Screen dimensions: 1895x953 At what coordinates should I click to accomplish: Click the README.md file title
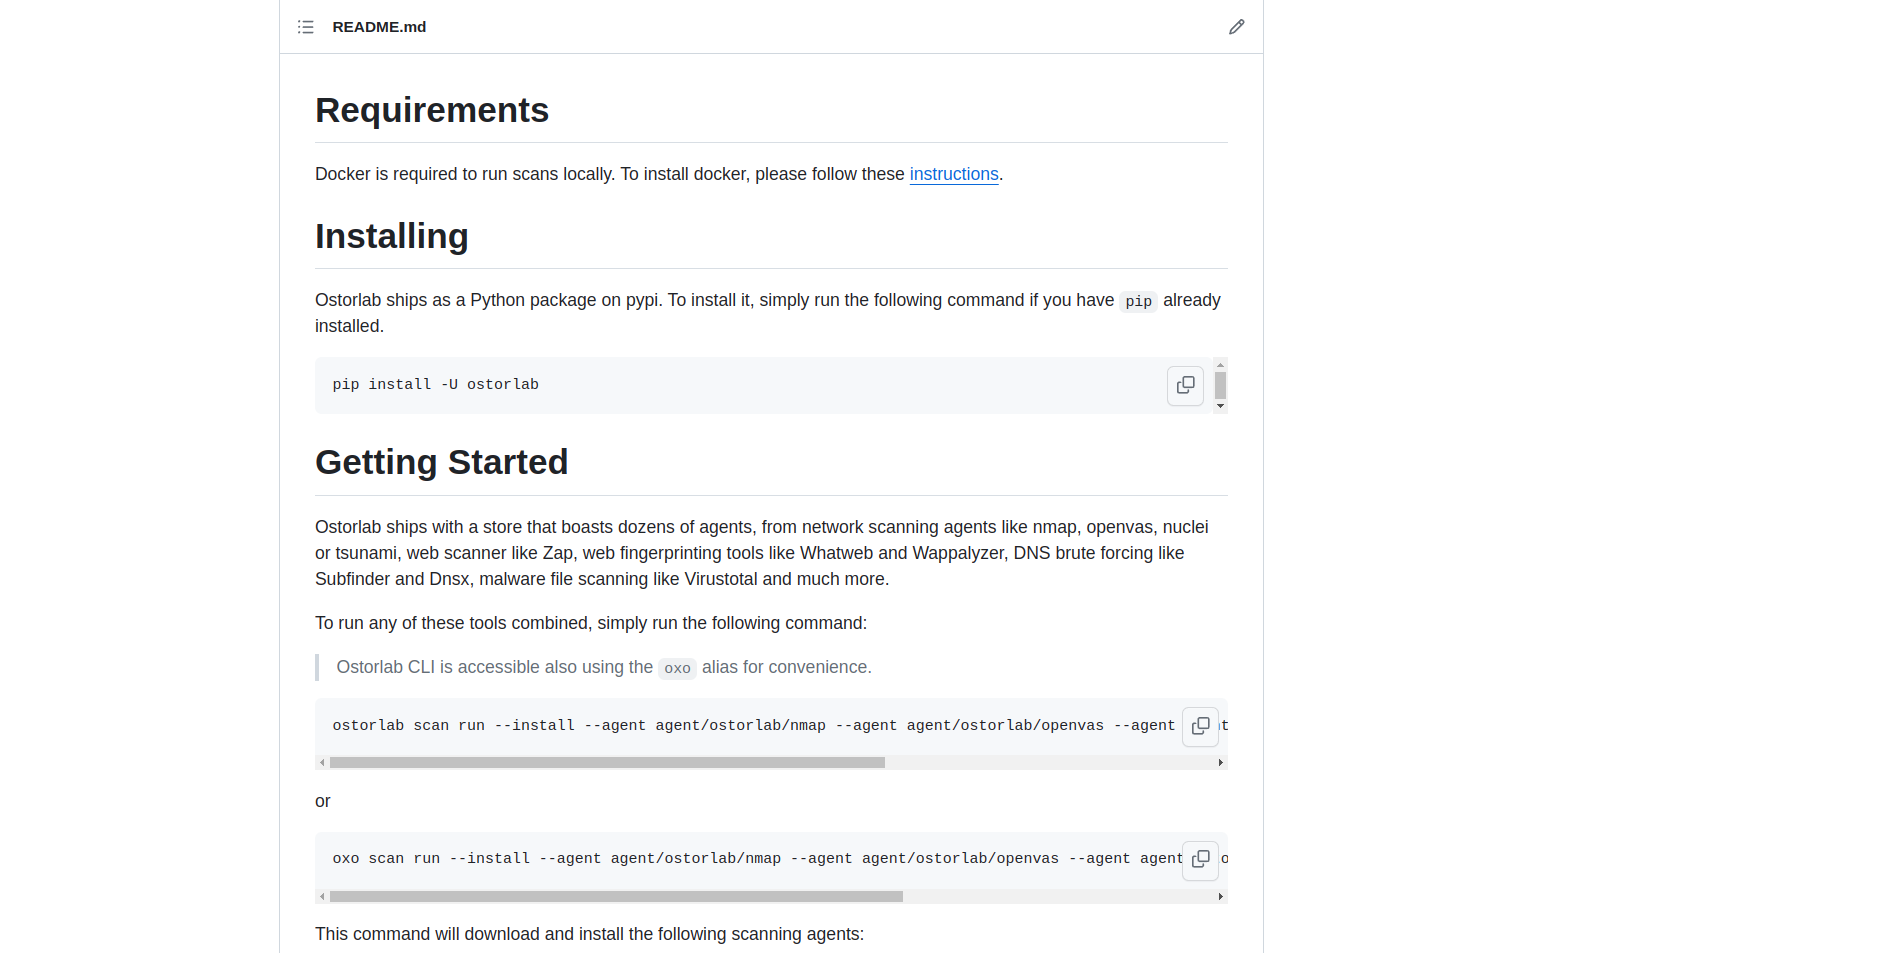[379, 27]
